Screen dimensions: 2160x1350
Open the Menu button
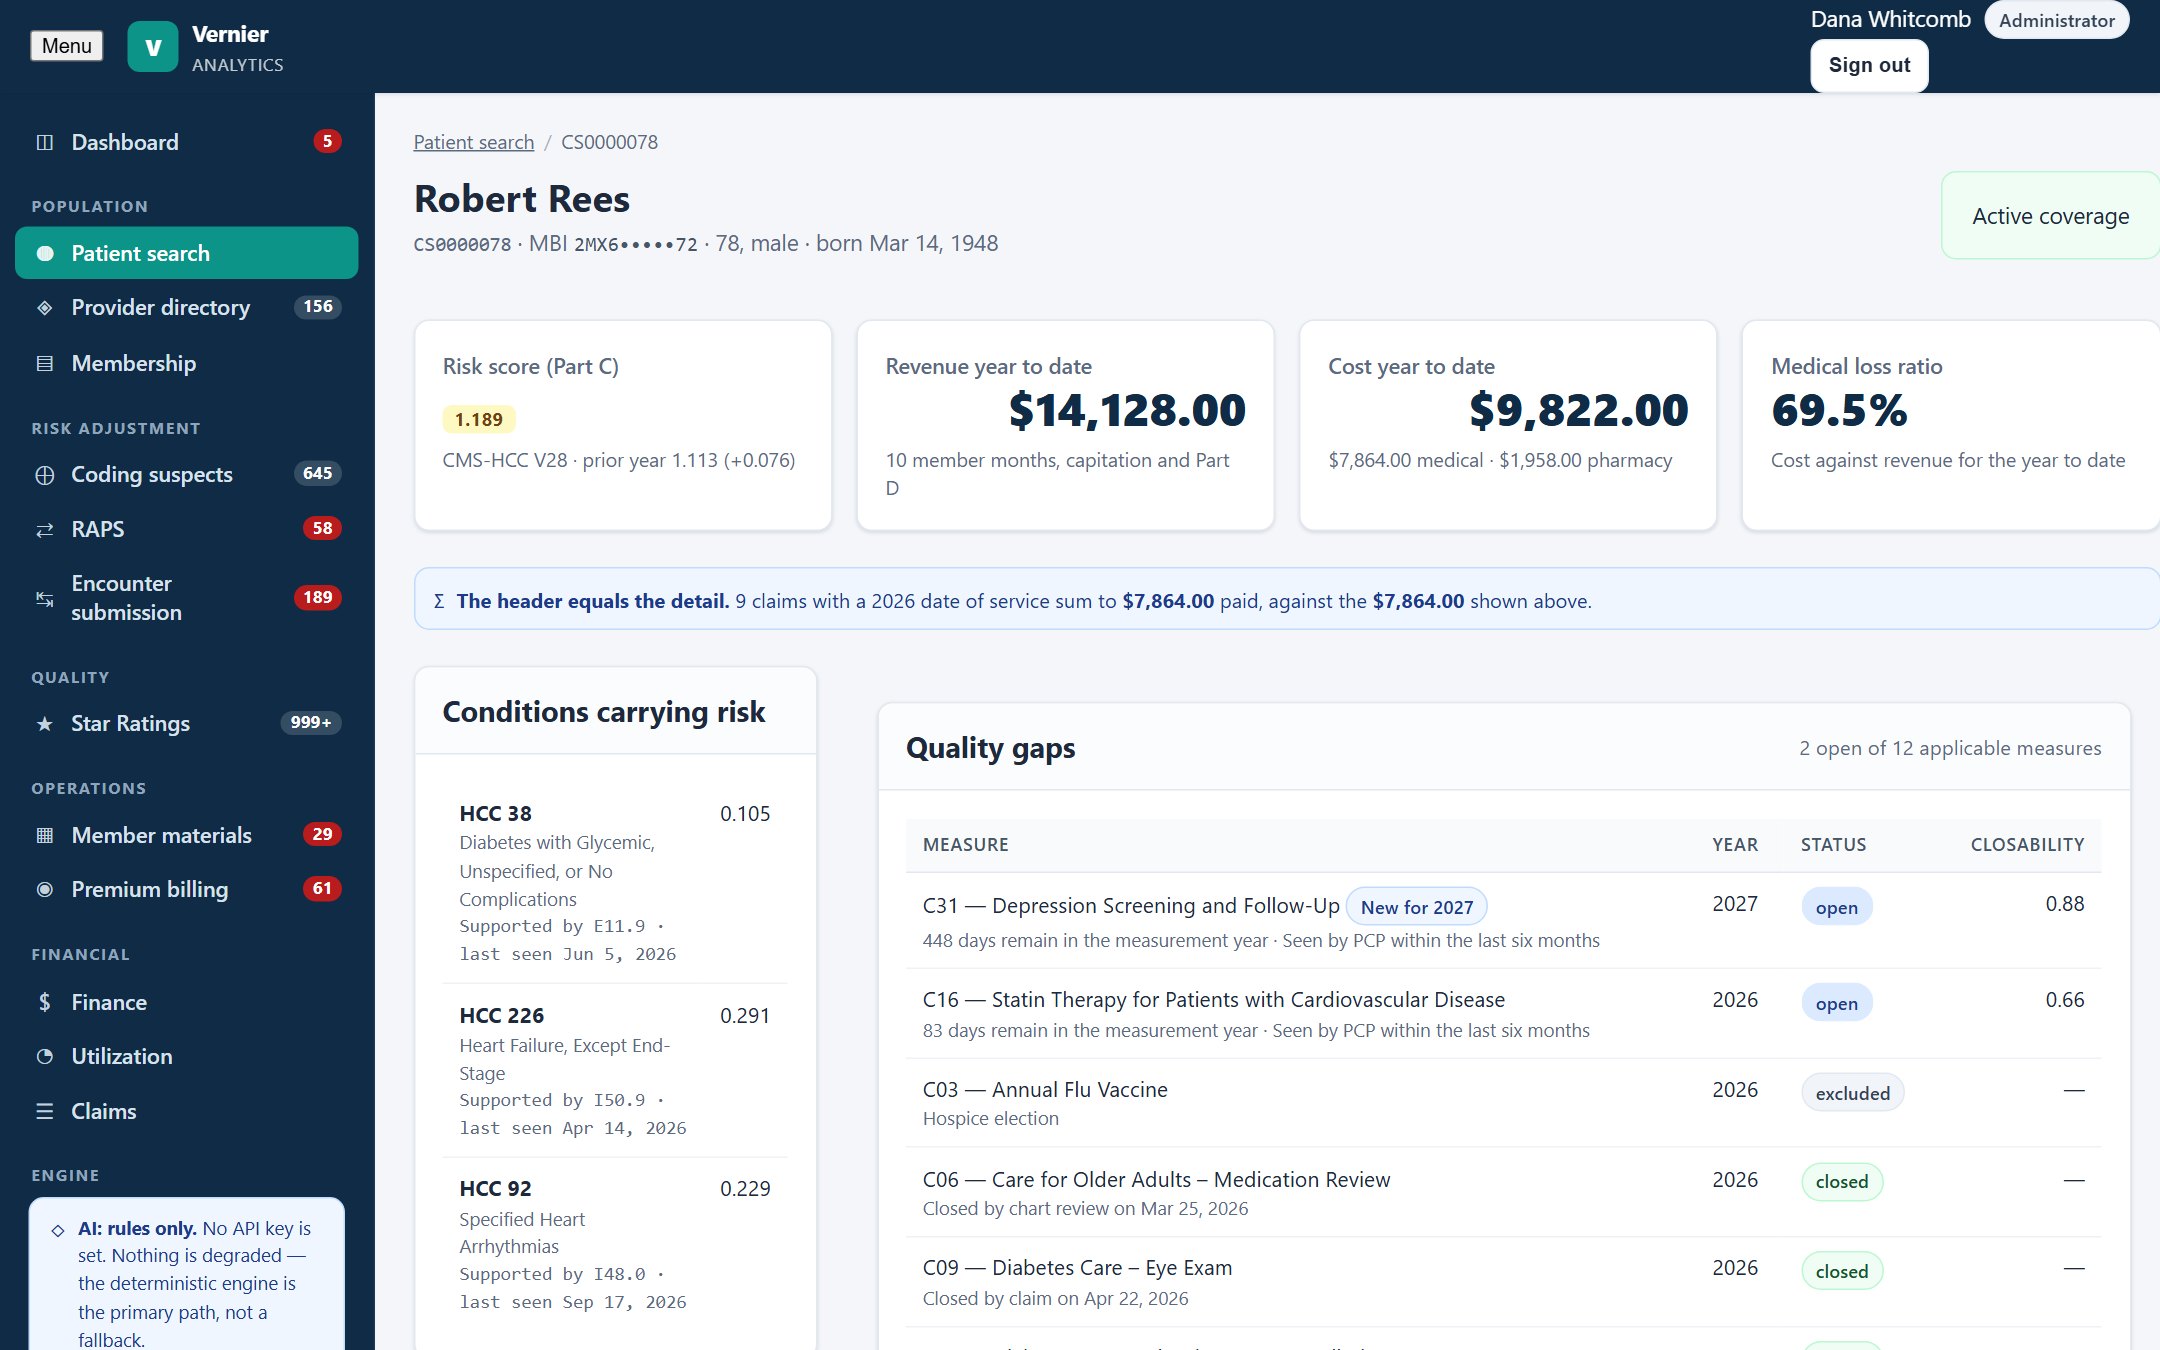[67, 46]
